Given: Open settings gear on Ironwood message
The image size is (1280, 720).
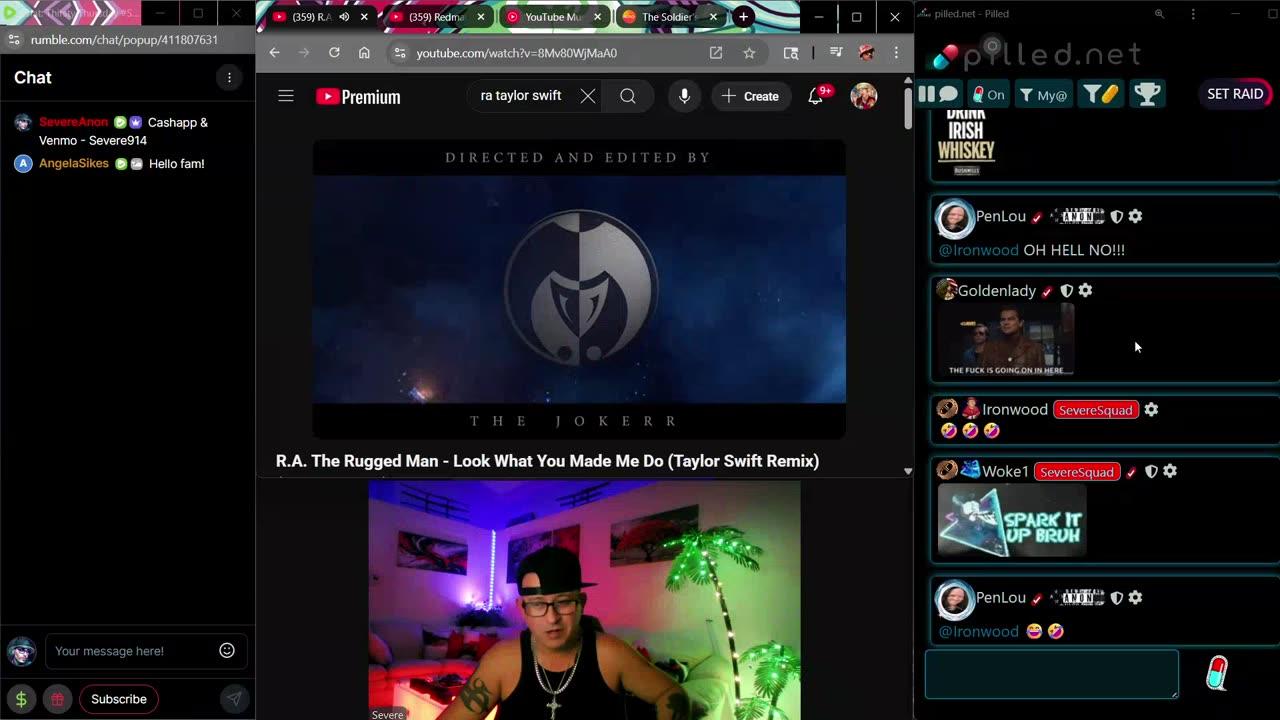Looking at the screenshot, I should [1151, 409].
